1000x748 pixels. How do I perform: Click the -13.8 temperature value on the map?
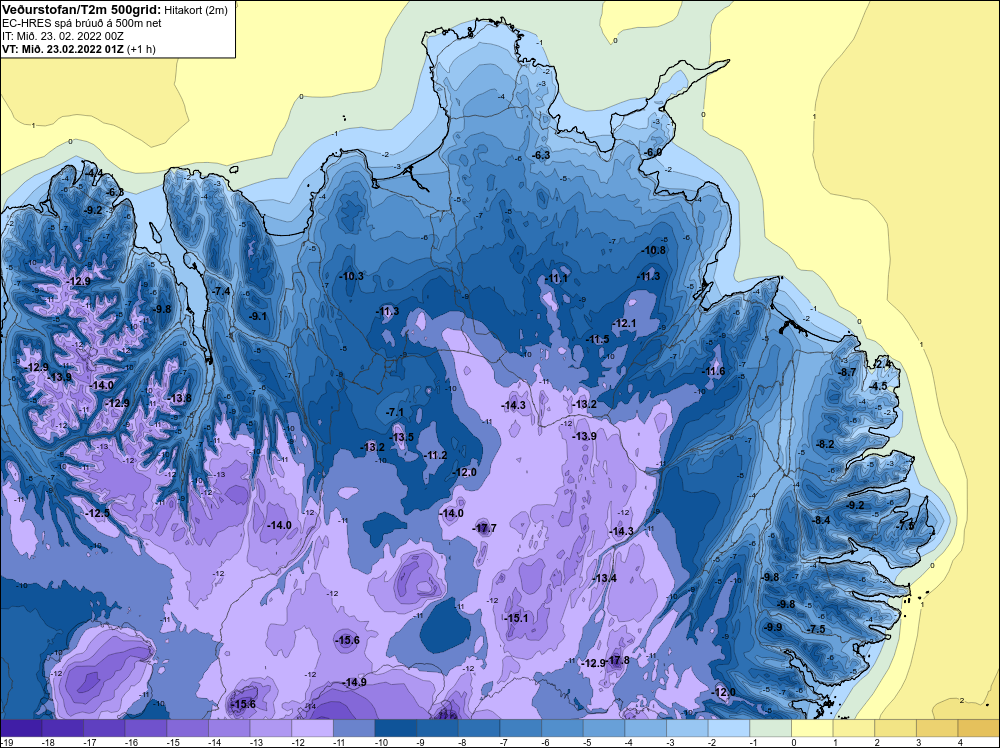coord(180,398)
